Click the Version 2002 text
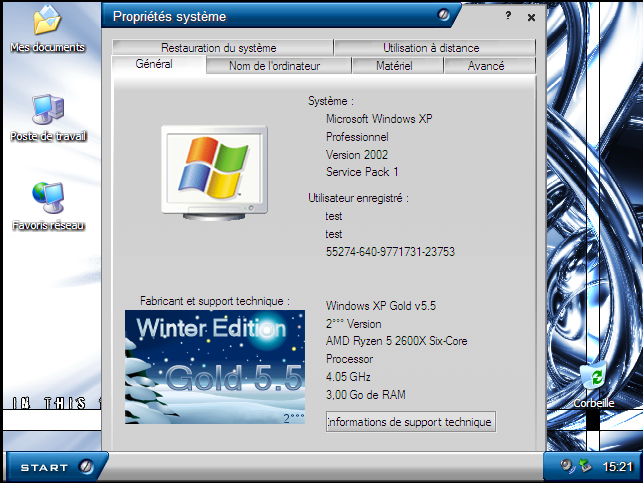 click(x=357, y=155)
